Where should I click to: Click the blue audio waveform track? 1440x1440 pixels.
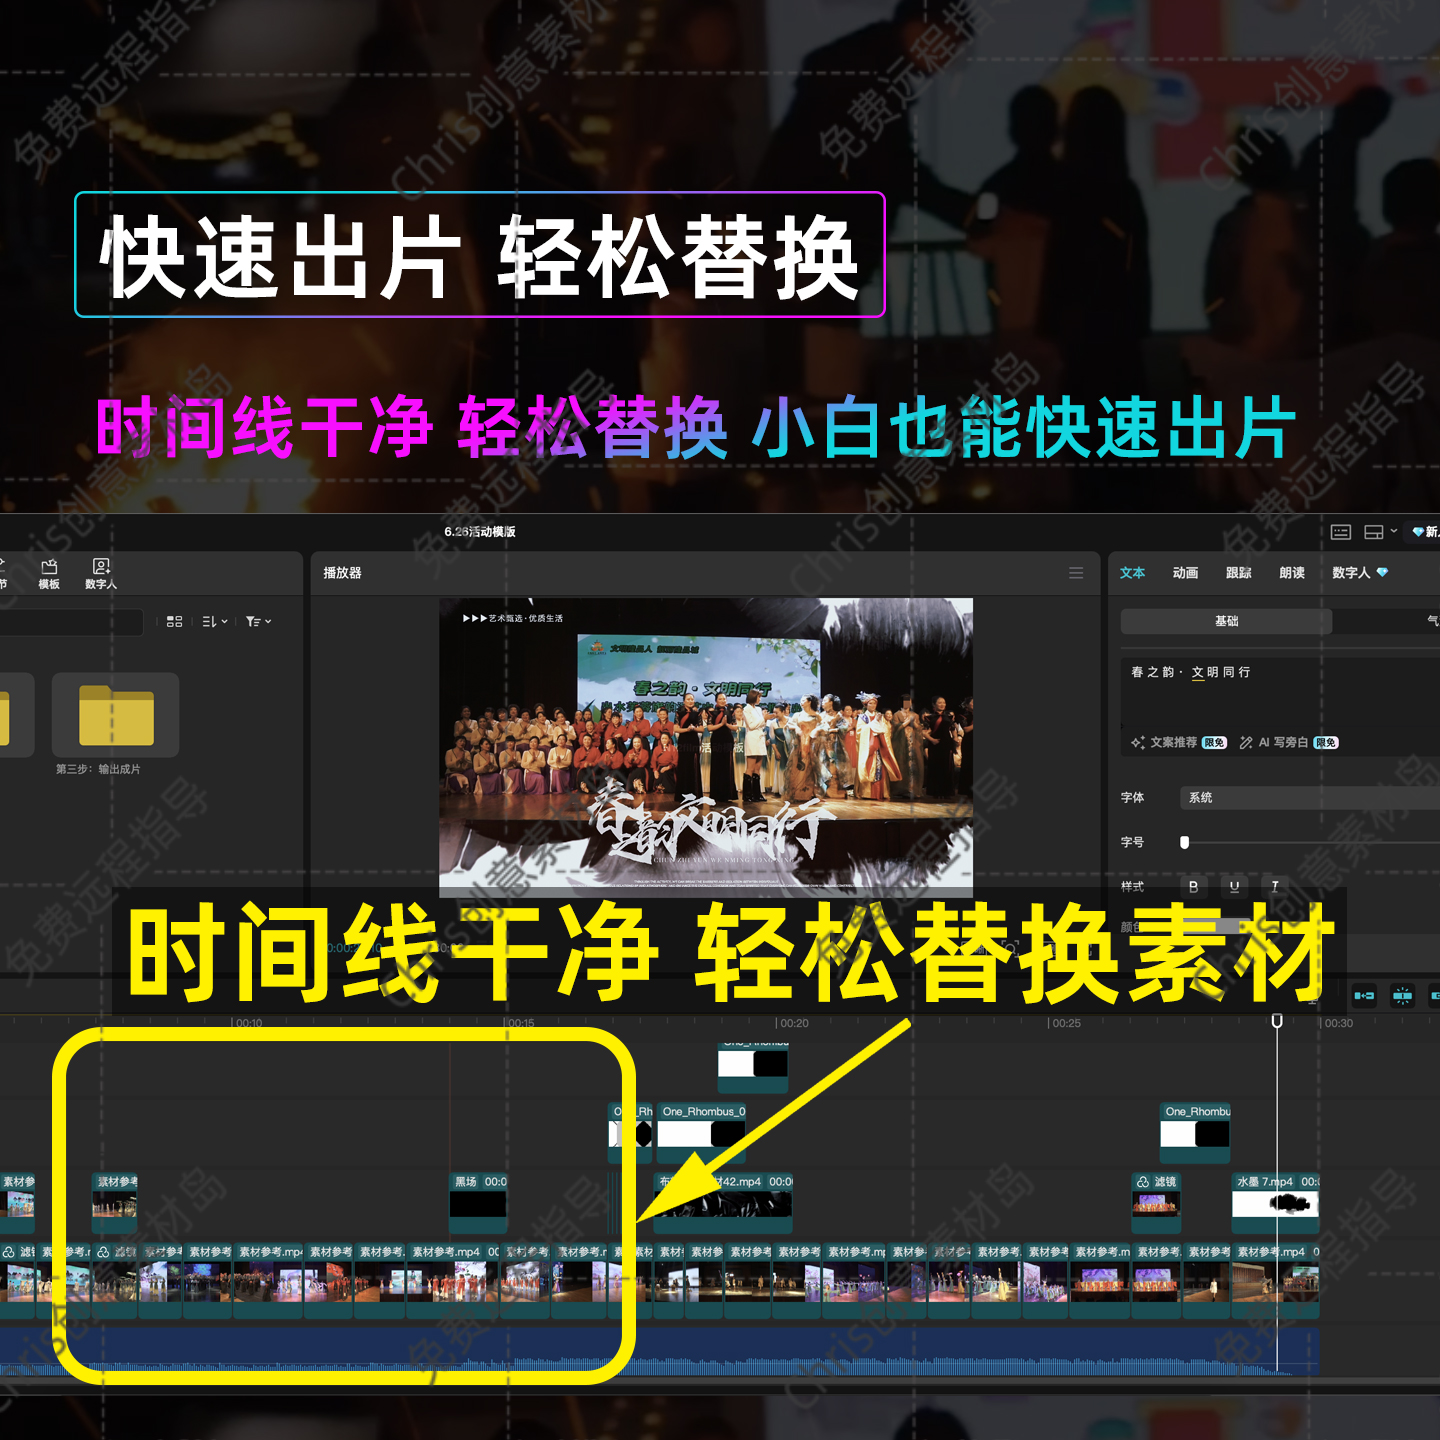pos(660,1350)
